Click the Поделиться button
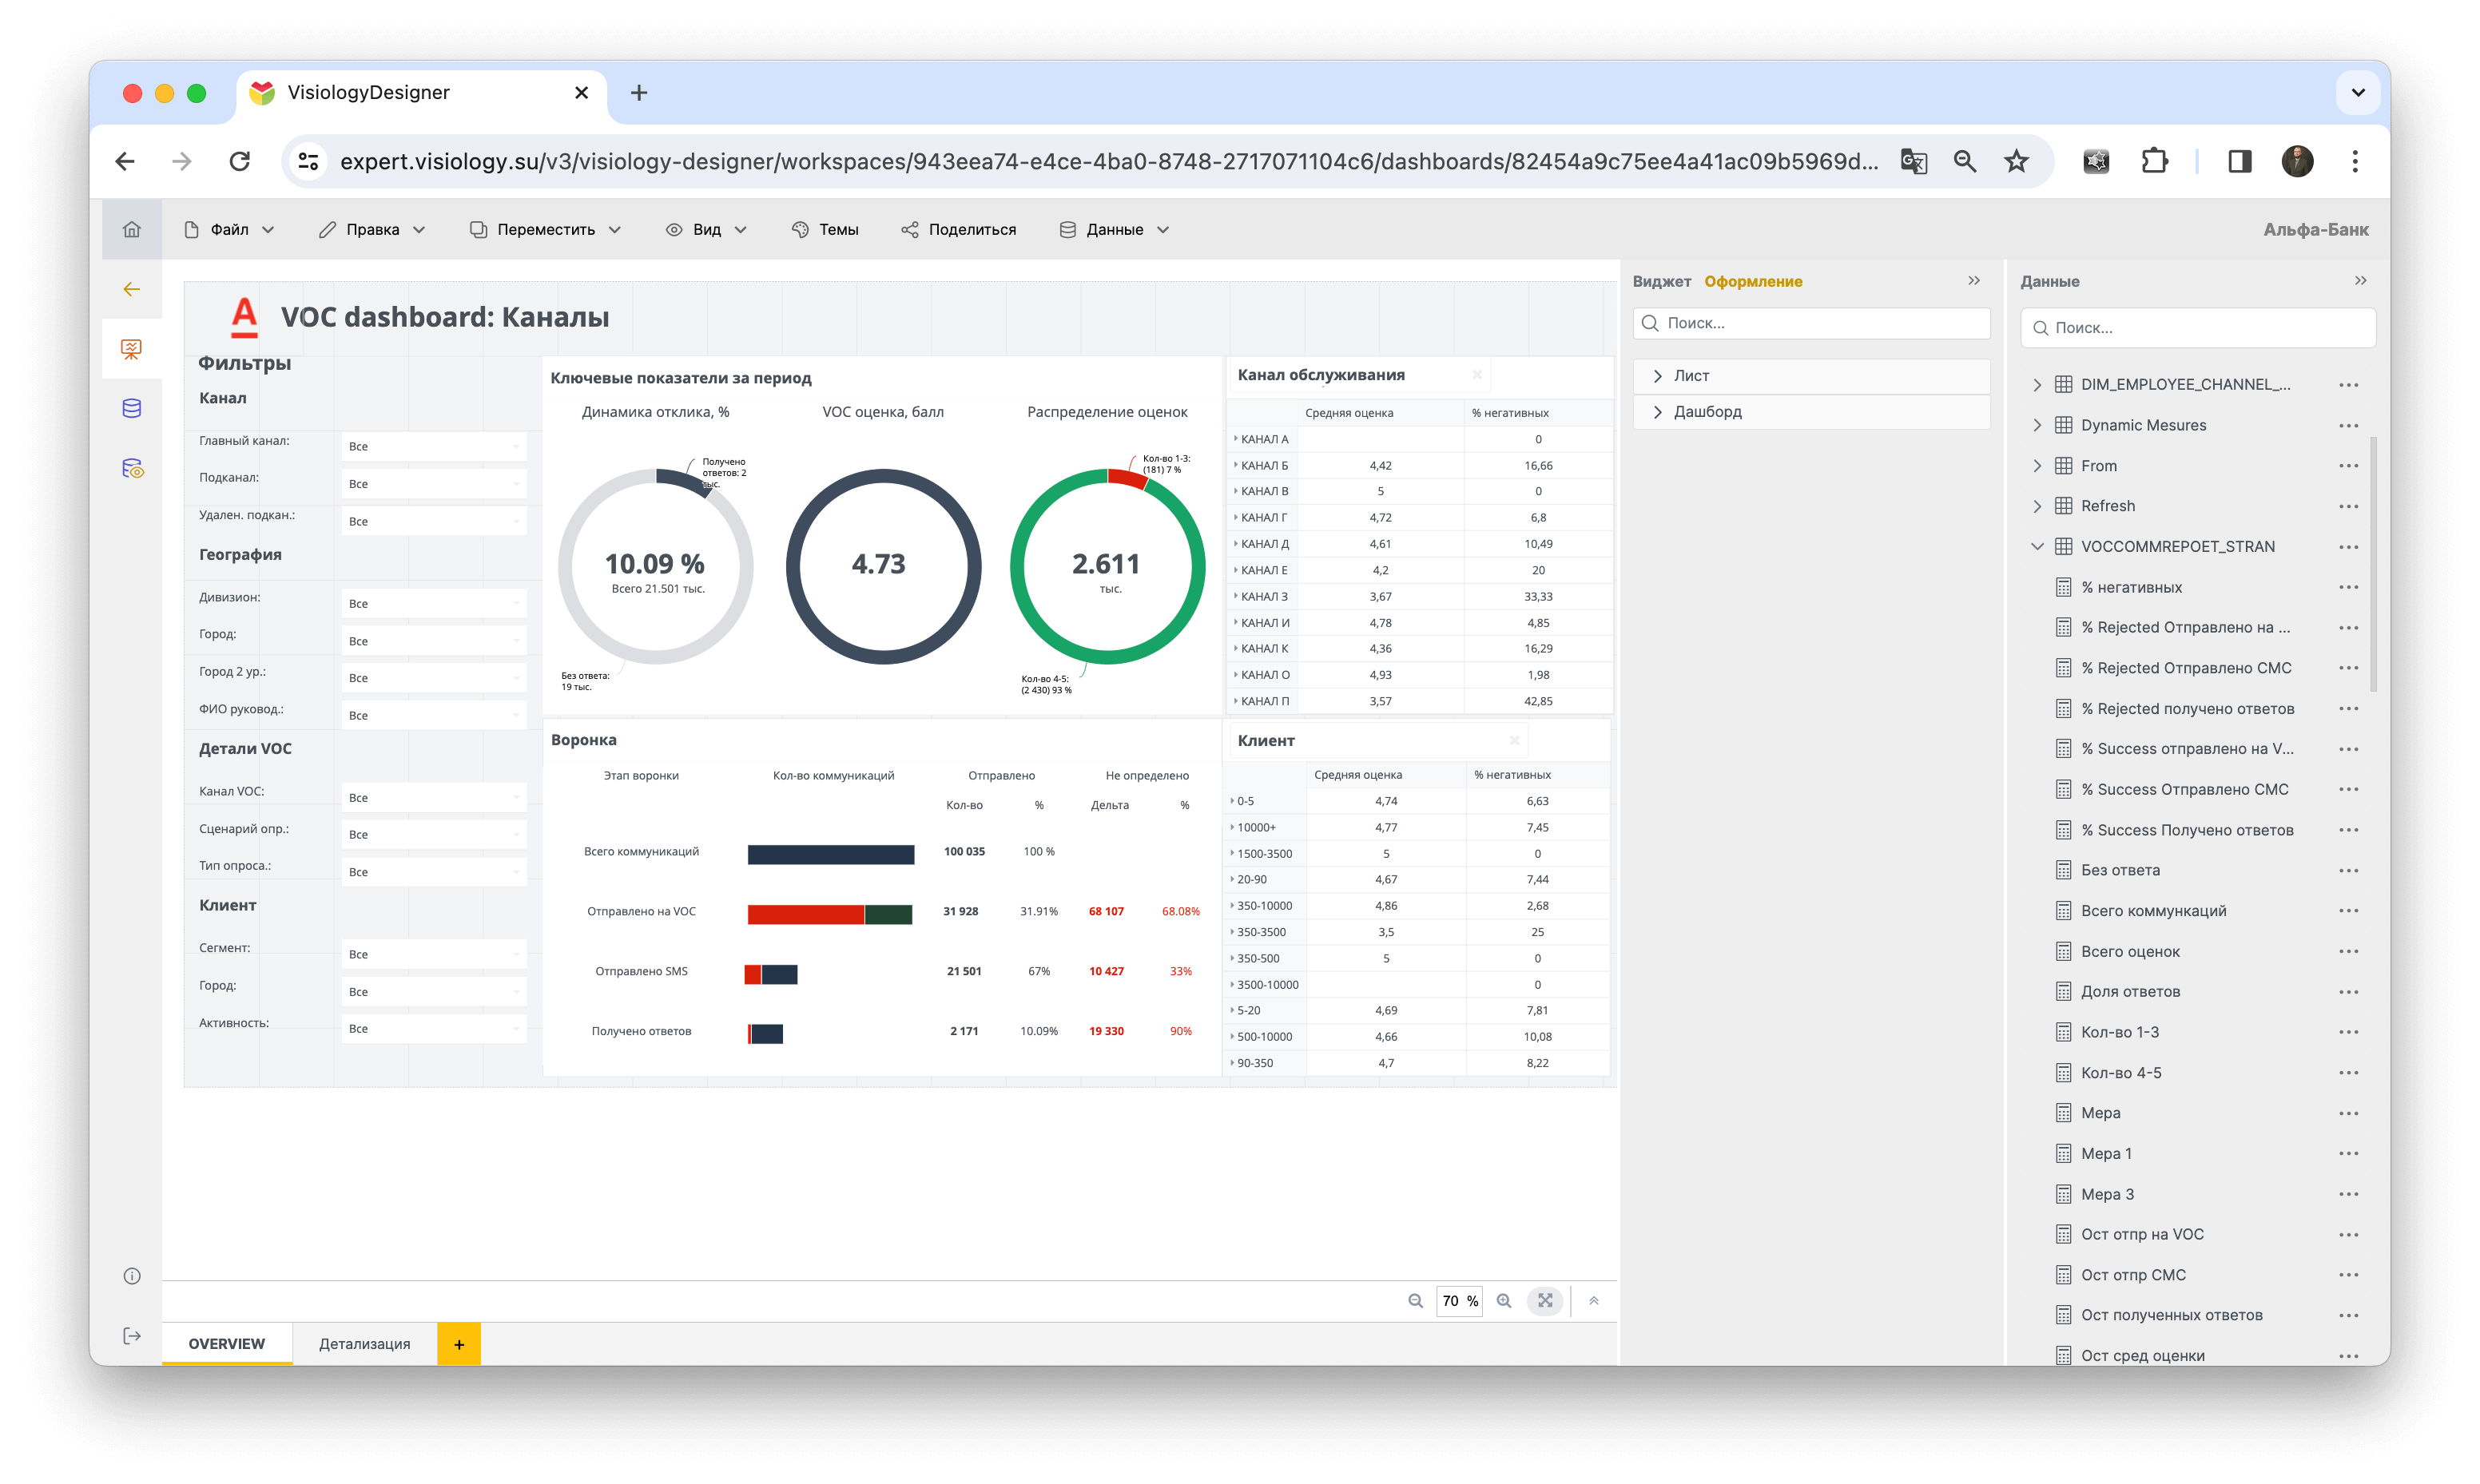 [x=959, y=229]
